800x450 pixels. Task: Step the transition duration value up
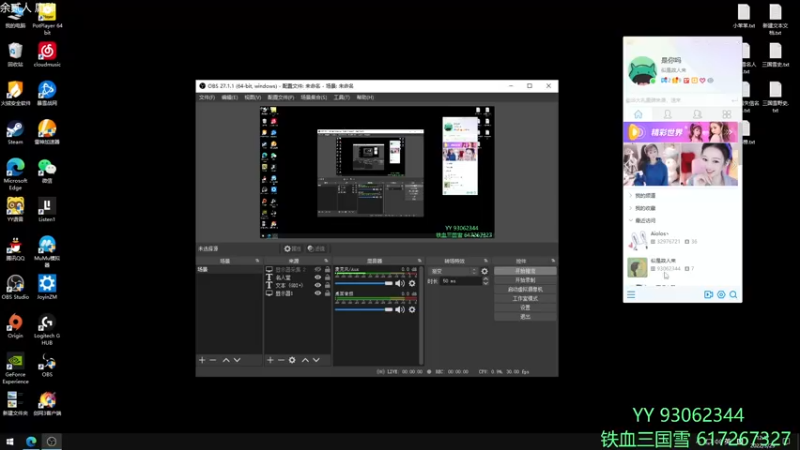(x=486, y=279)
